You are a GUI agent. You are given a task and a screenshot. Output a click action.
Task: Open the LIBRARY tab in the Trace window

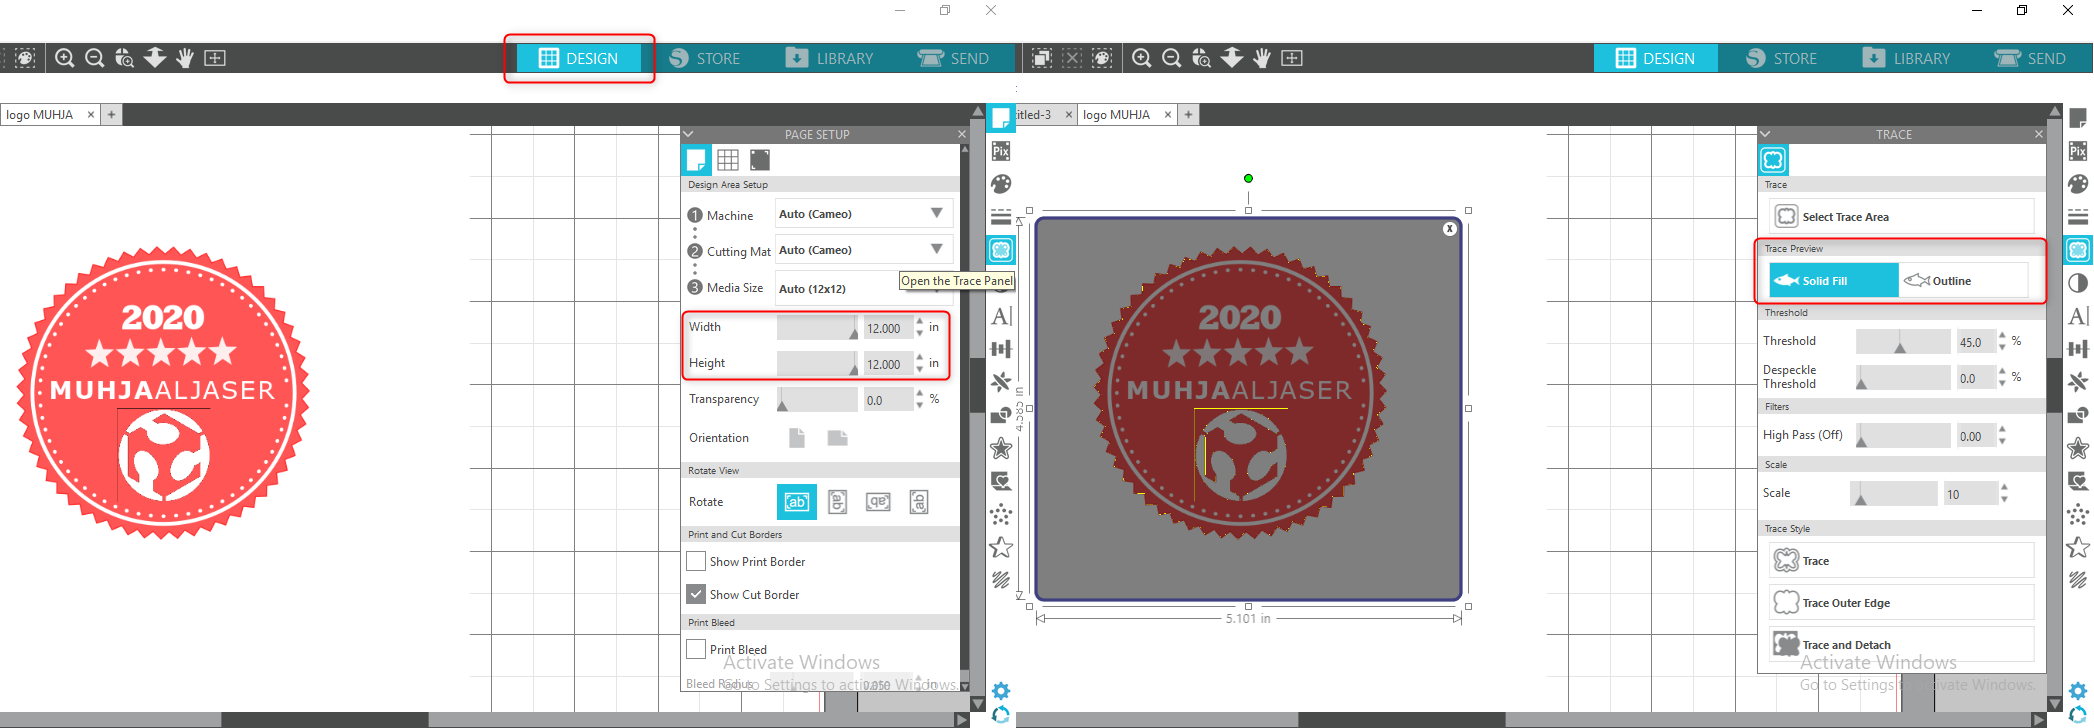click(1907, 58)
